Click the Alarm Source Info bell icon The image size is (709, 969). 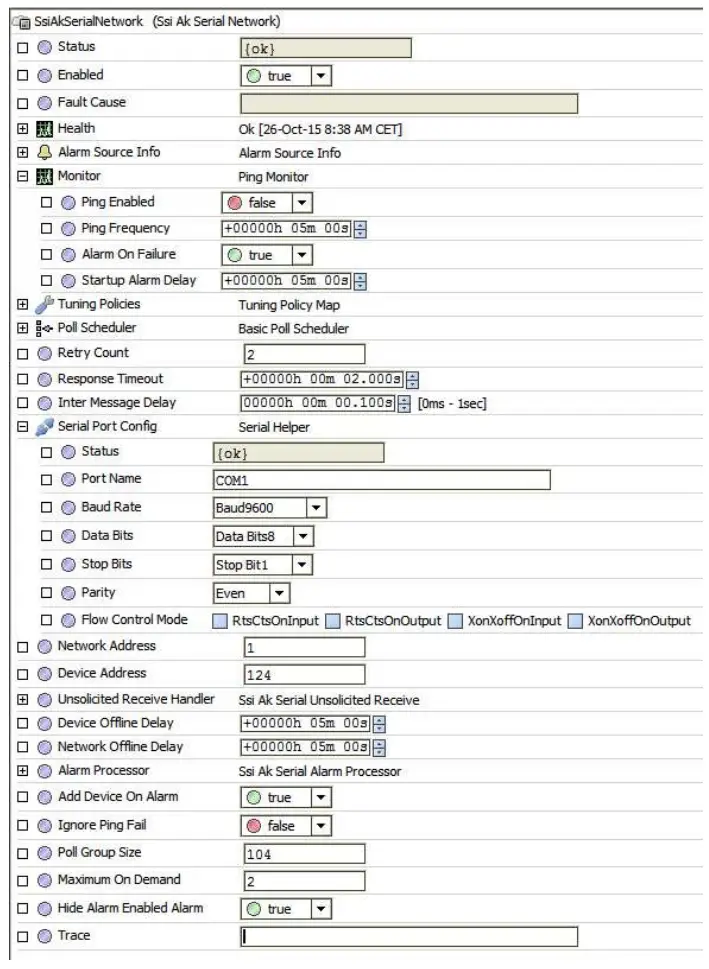click(x=46, y=151)
